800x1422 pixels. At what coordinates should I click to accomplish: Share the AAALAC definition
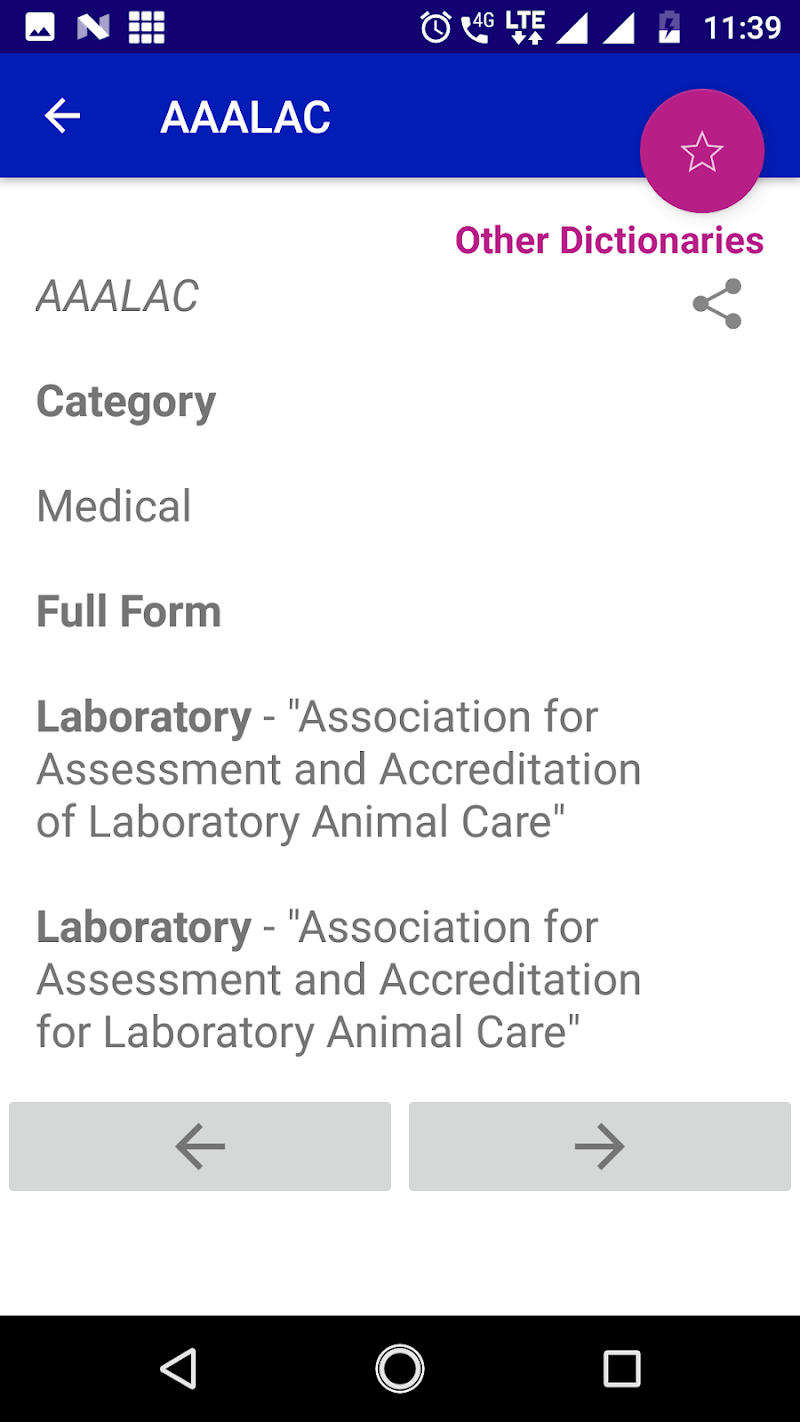717,304
